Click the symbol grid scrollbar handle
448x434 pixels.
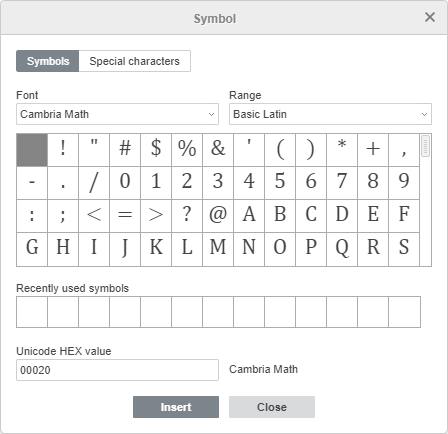425,146
